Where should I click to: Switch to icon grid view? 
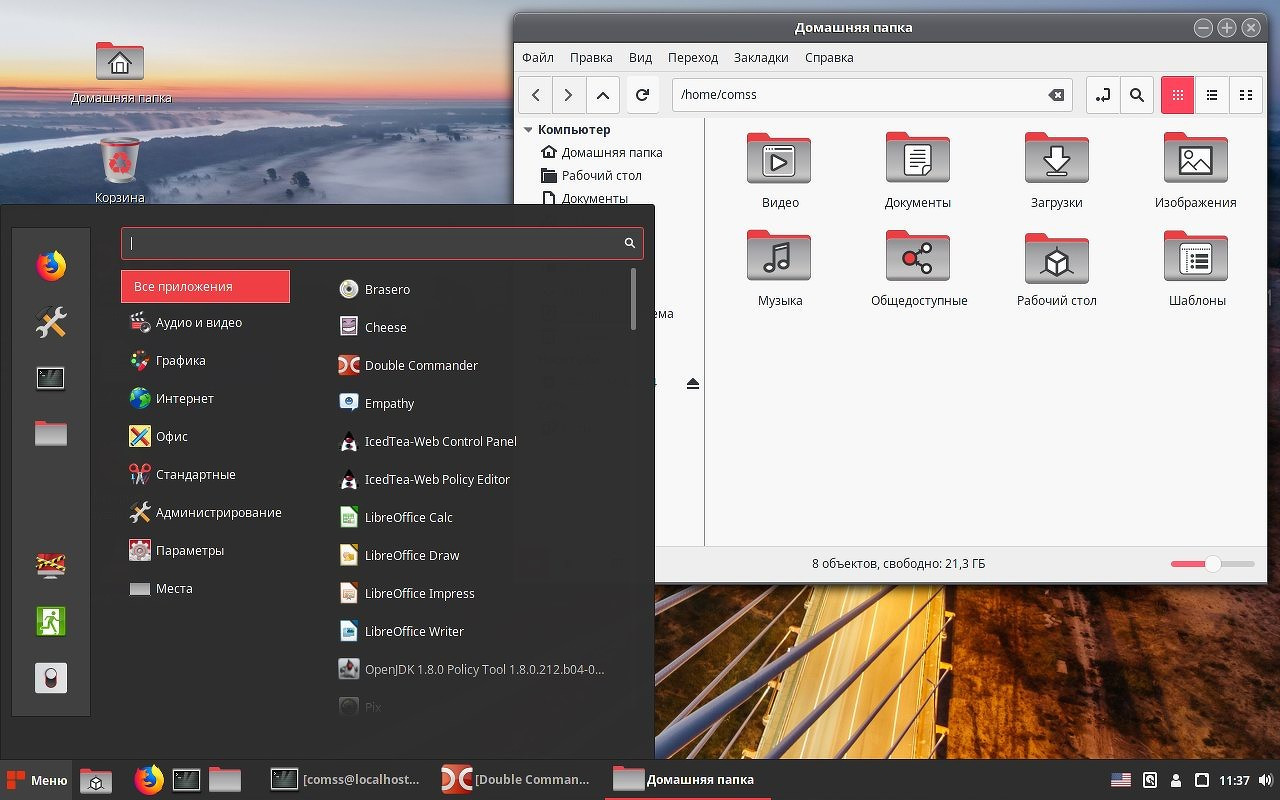(1177, 95)
